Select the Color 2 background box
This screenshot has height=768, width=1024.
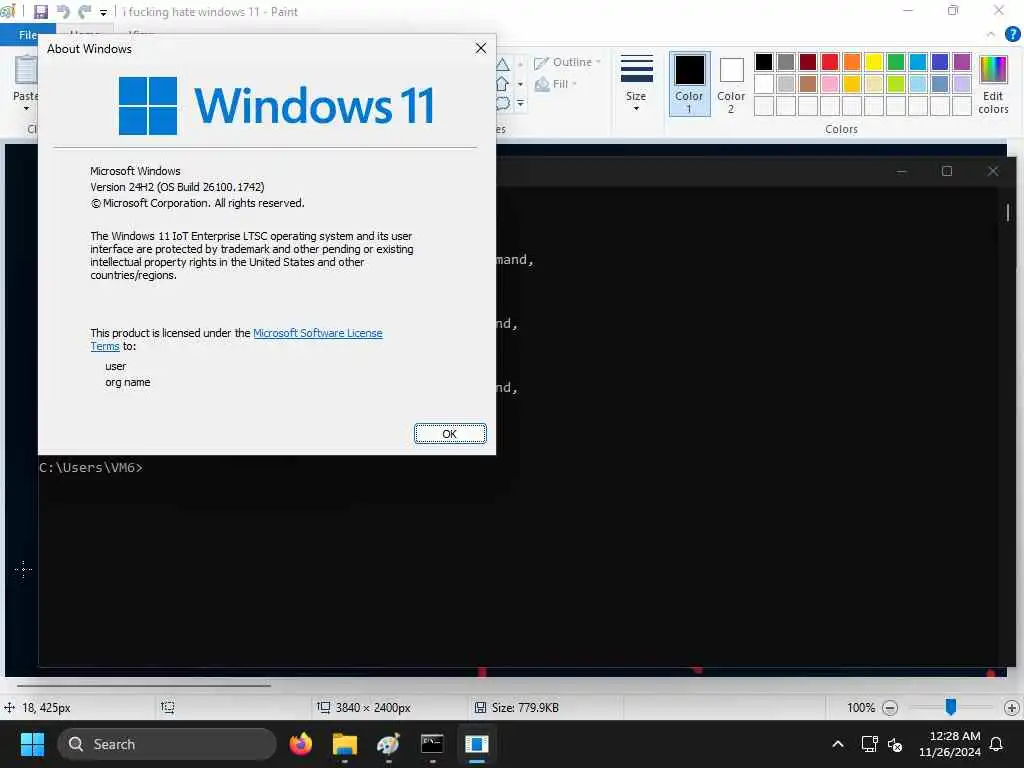(x=731, y=84)
